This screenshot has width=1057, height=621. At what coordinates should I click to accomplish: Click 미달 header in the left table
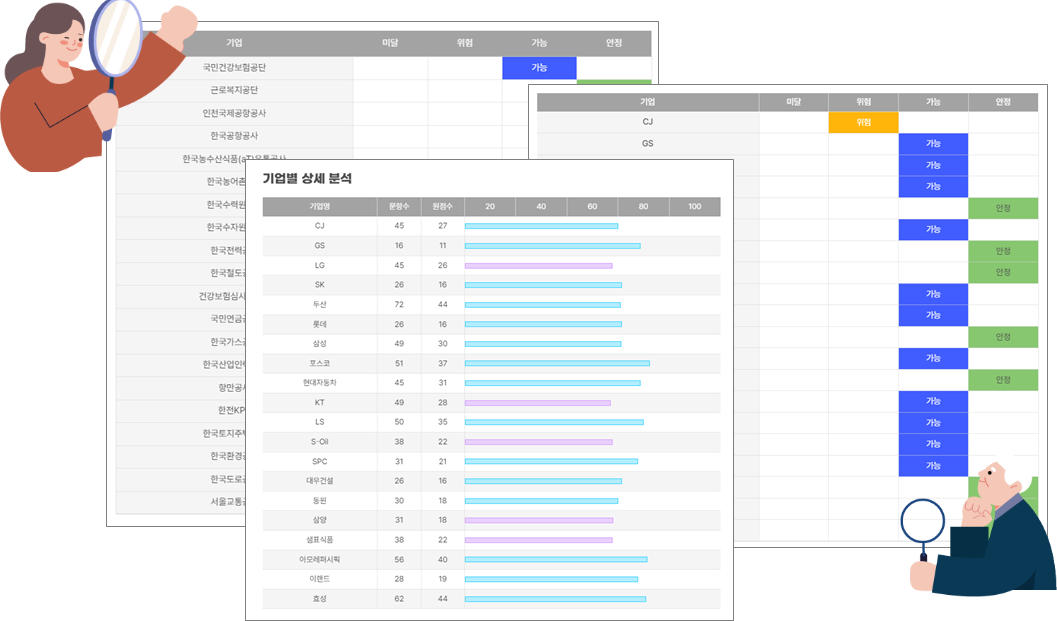(x=390, y=42)
